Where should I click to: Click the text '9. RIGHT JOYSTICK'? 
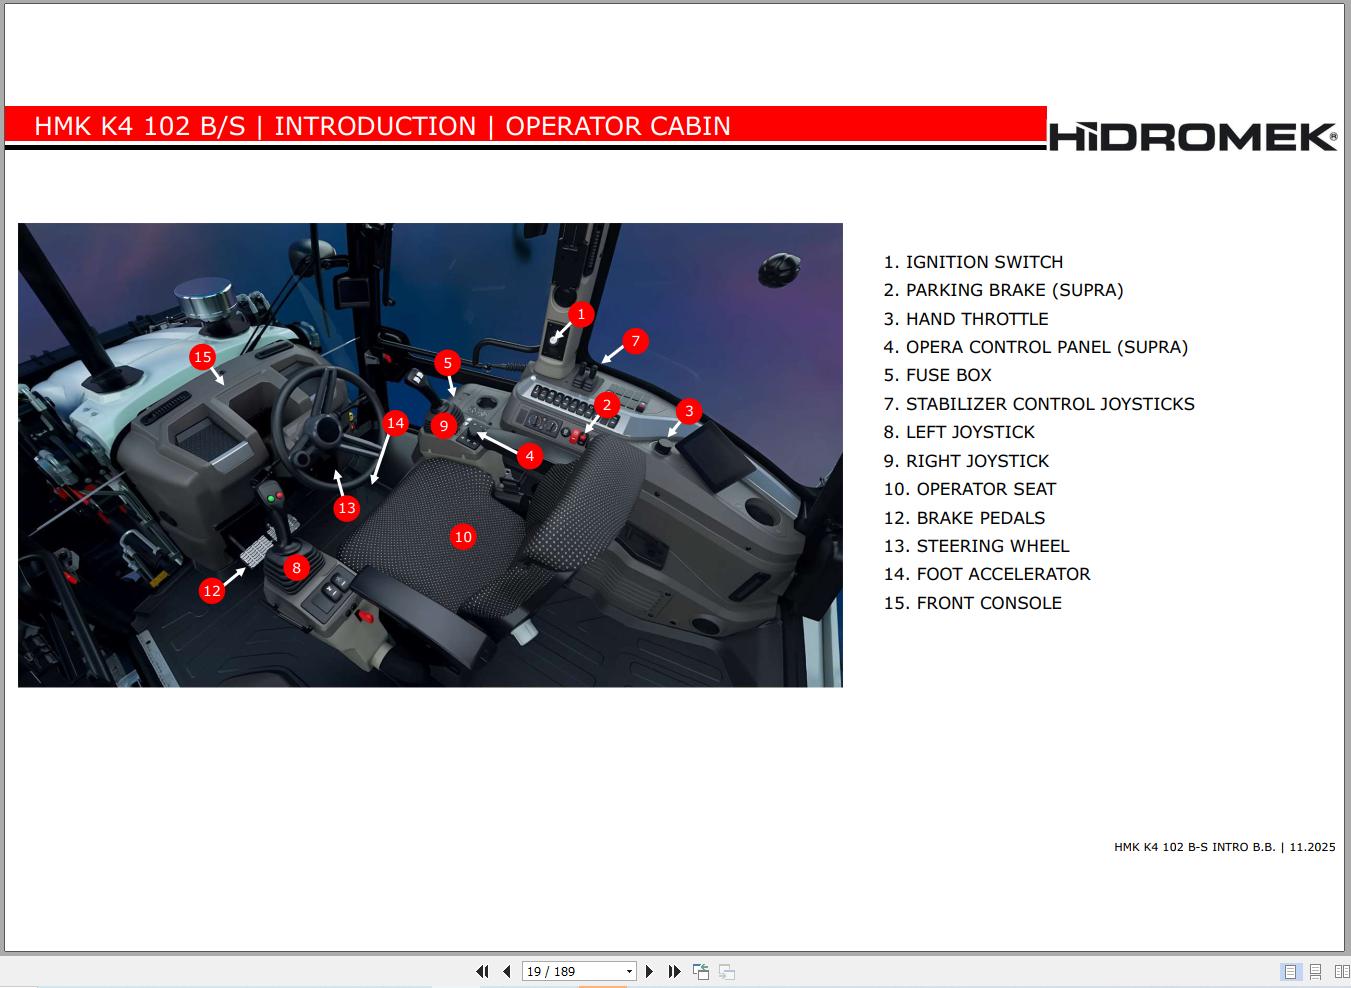[966, 461]
